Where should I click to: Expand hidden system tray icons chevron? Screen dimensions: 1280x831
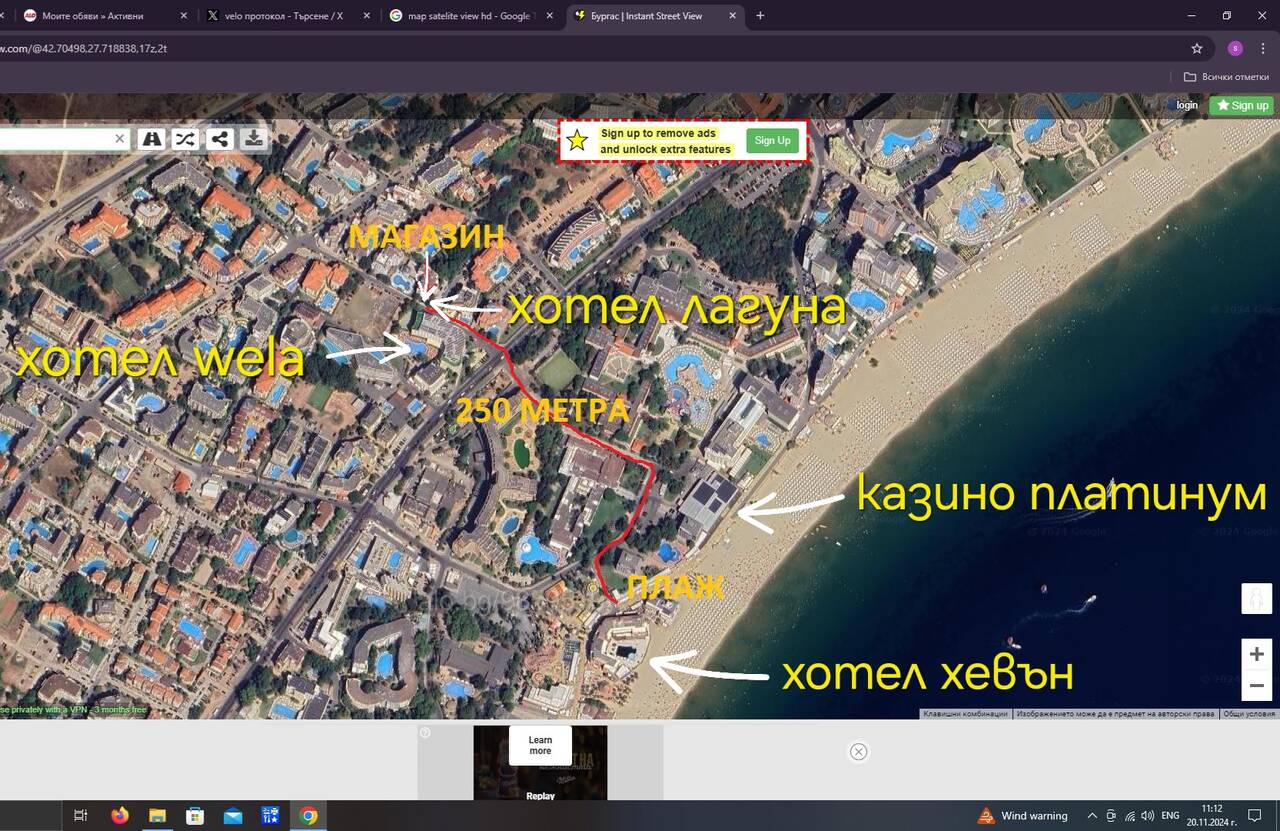pos(1091,816)
